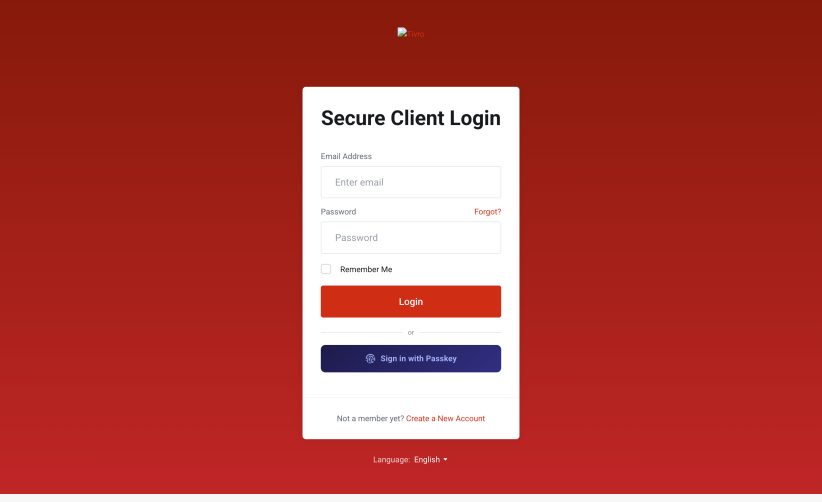Click the red Login button

pos(411,301)
